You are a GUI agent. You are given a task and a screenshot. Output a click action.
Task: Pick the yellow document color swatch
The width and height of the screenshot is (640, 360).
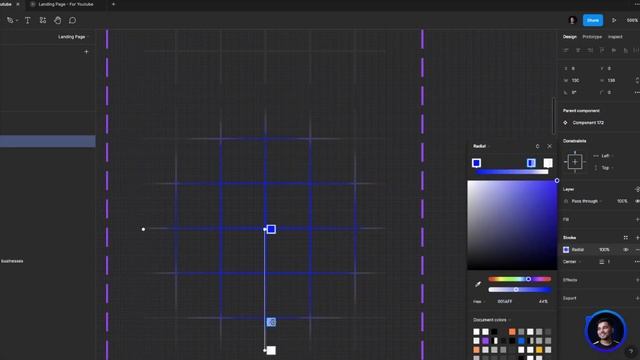pos(539,350)
